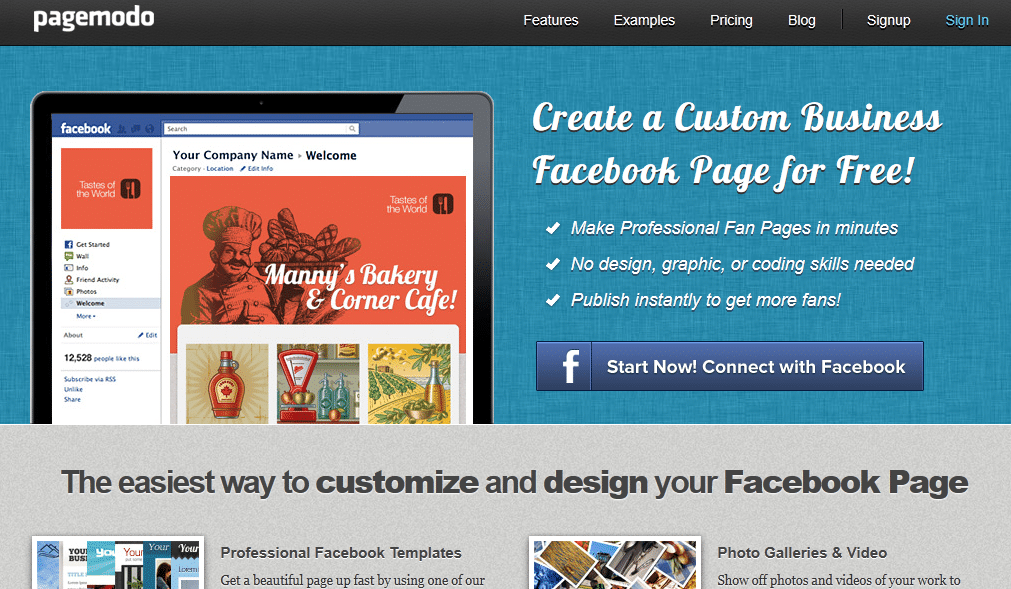Go to the Examples page
The height and width of the screenshot is (589, 1011).
point(644,20)
